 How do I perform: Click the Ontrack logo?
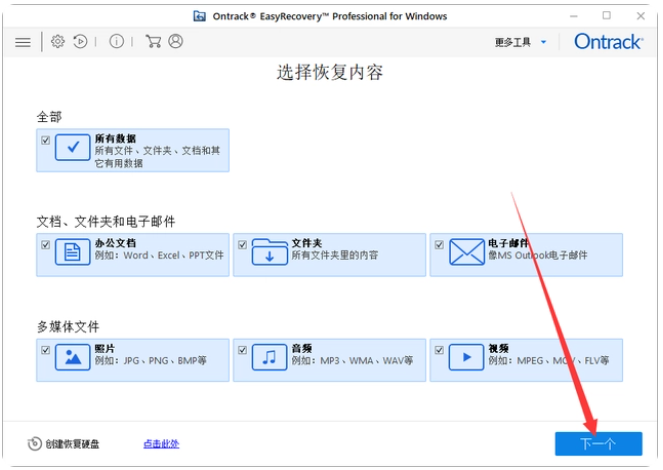coord(608,41)
